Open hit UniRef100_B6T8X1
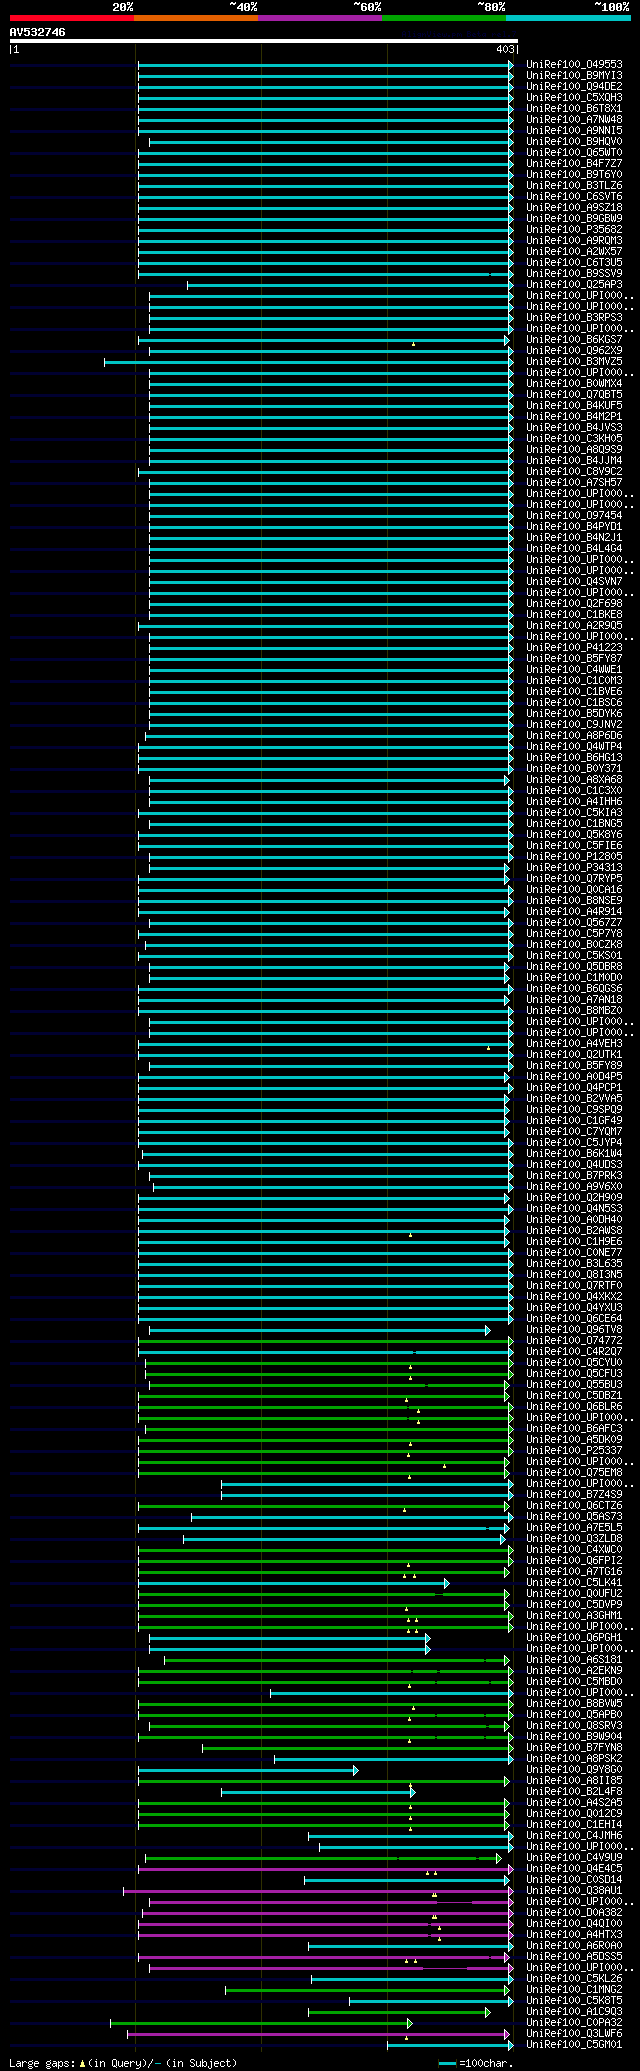The width and height of the screenshot is (640, 2071). [575, 108]
